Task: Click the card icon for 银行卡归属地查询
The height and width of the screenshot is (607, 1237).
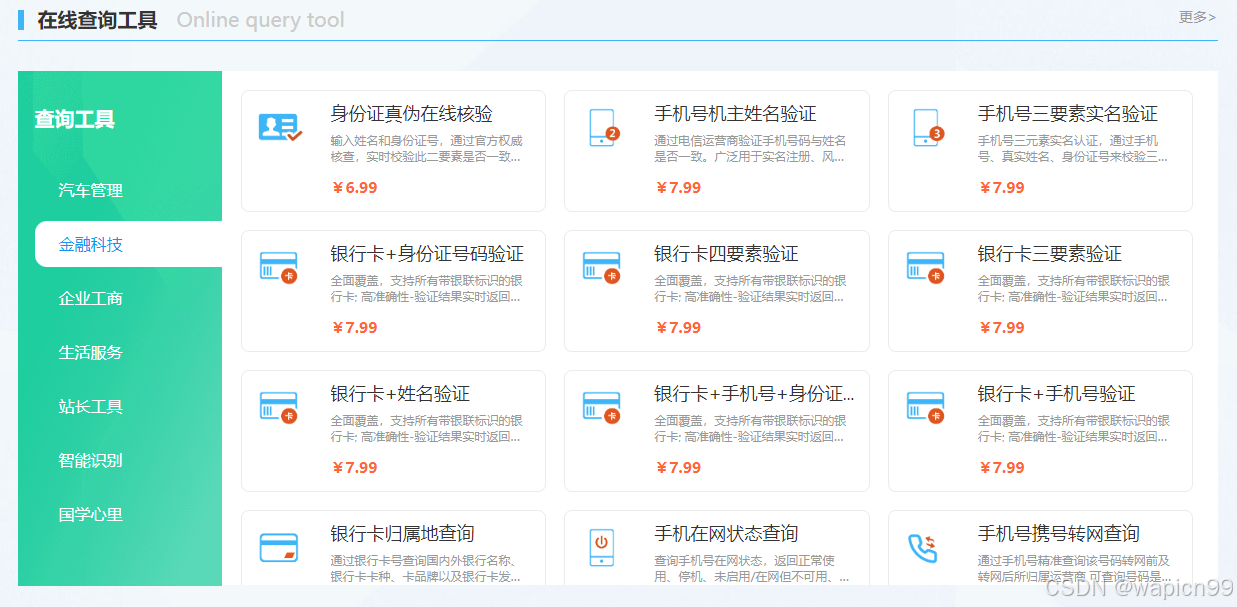Action: [279, 548]
